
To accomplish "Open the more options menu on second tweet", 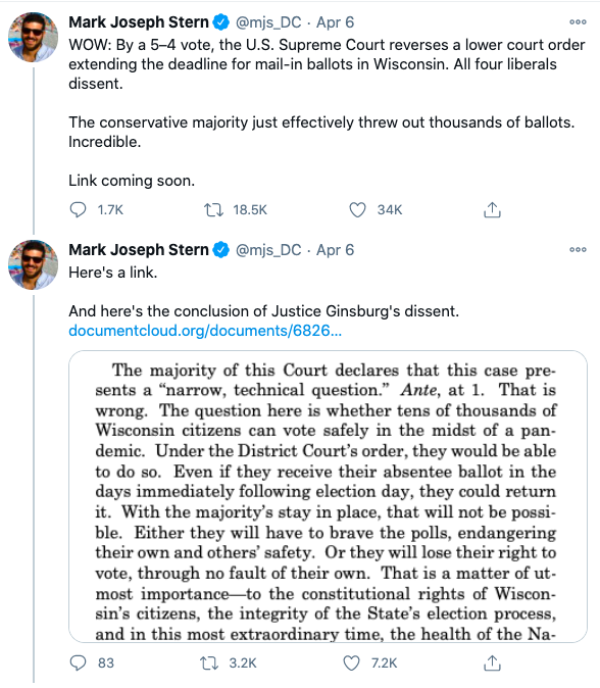I will [578, 249].
